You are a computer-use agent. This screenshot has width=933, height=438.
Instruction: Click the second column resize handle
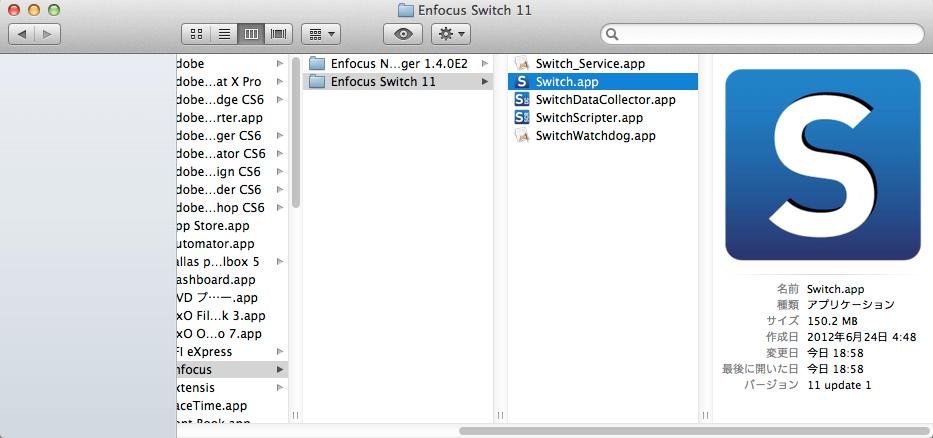click(x=500, y=415)
